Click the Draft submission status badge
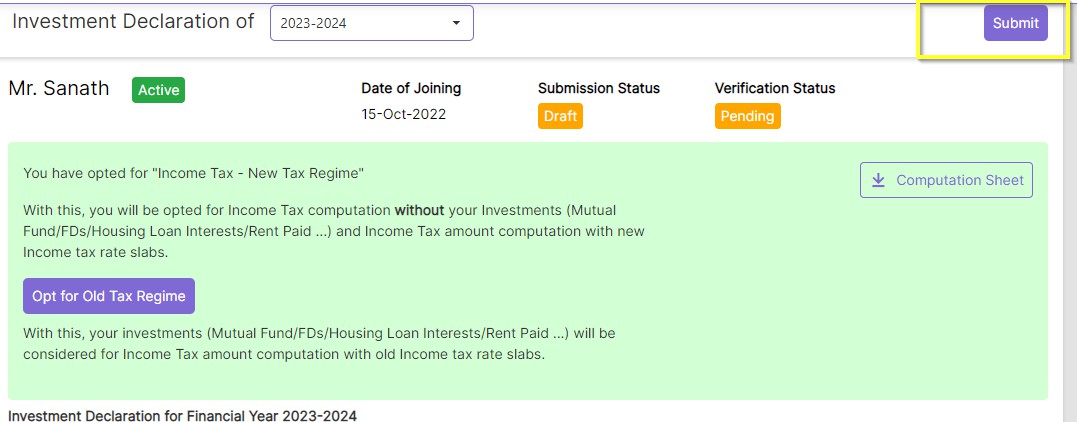Image resolution: width=1077 pixels, height=422 pixels. coord(560,116)
